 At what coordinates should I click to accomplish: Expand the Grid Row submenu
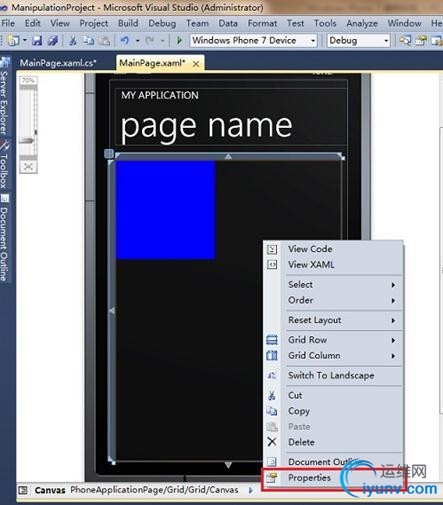(334, 340)
